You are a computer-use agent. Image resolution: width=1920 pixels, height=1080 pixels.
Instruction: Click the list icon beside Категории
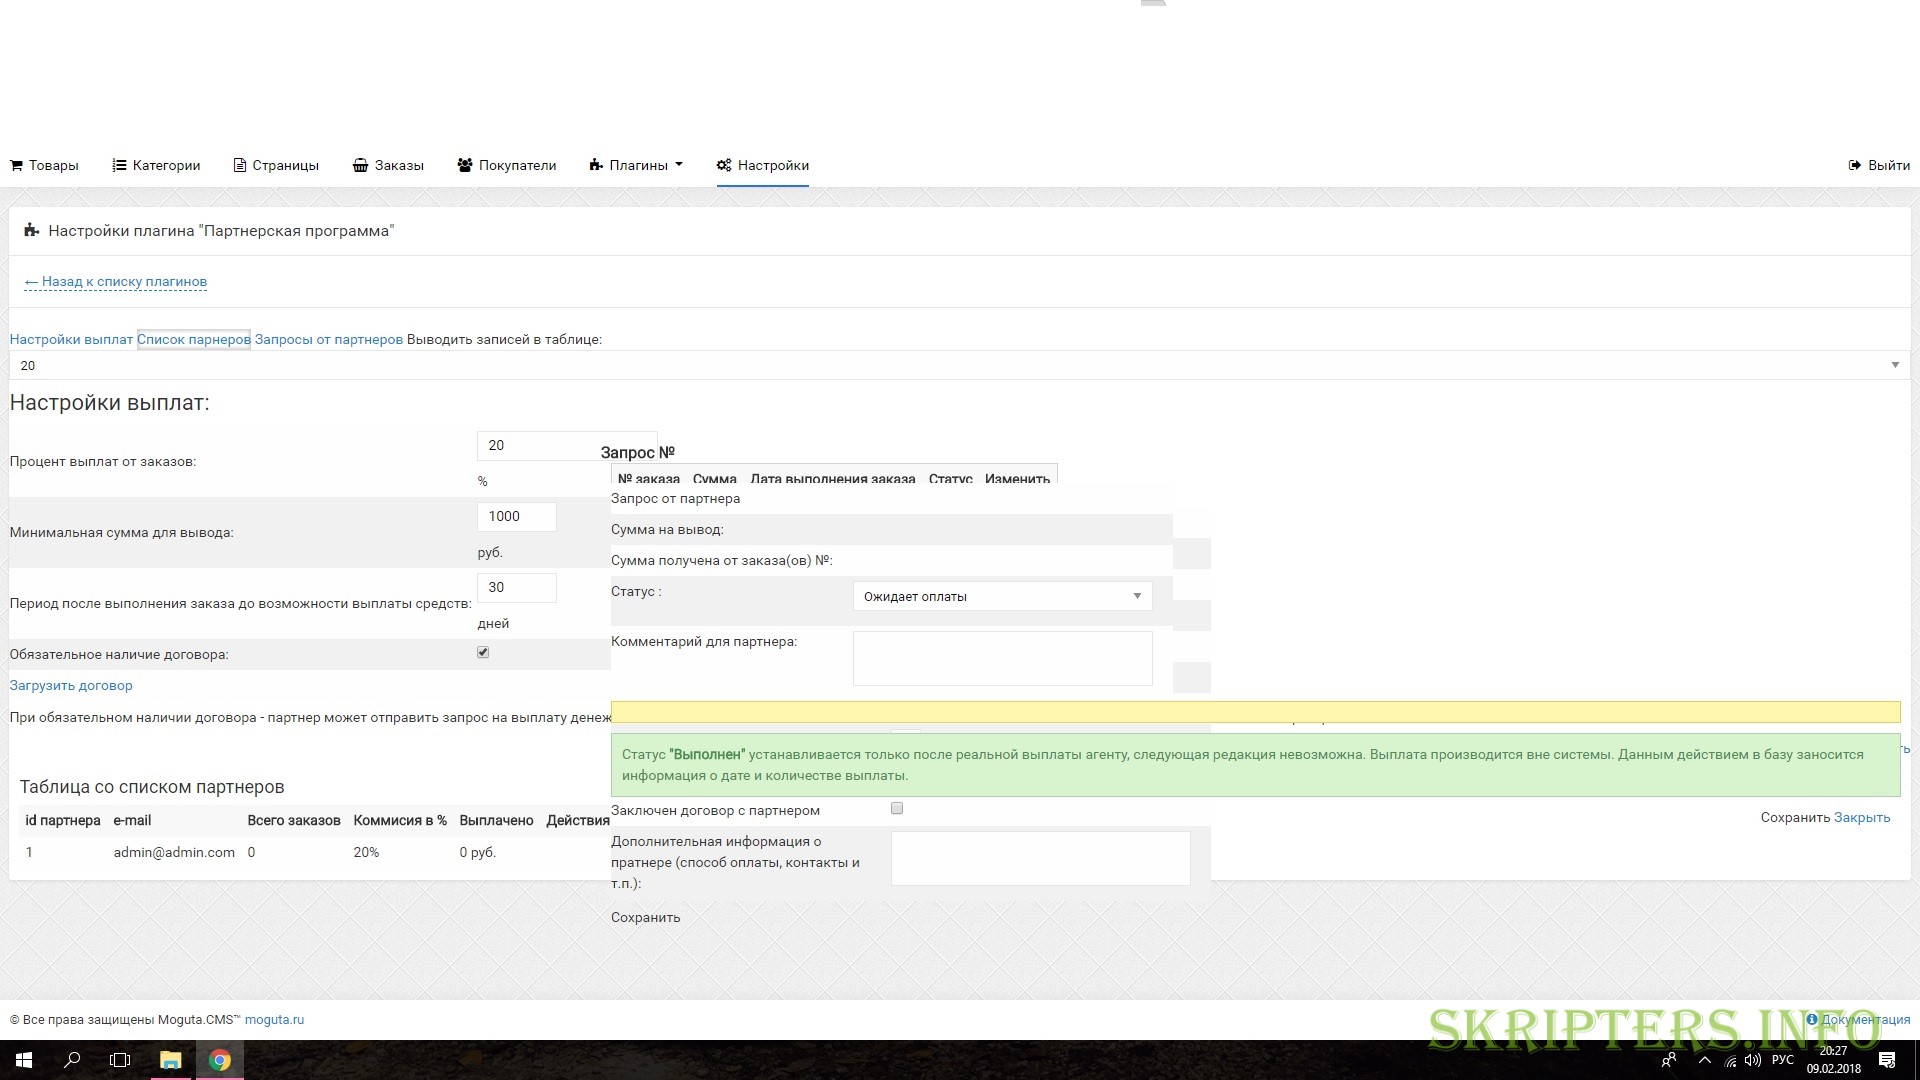pos(119,165)
